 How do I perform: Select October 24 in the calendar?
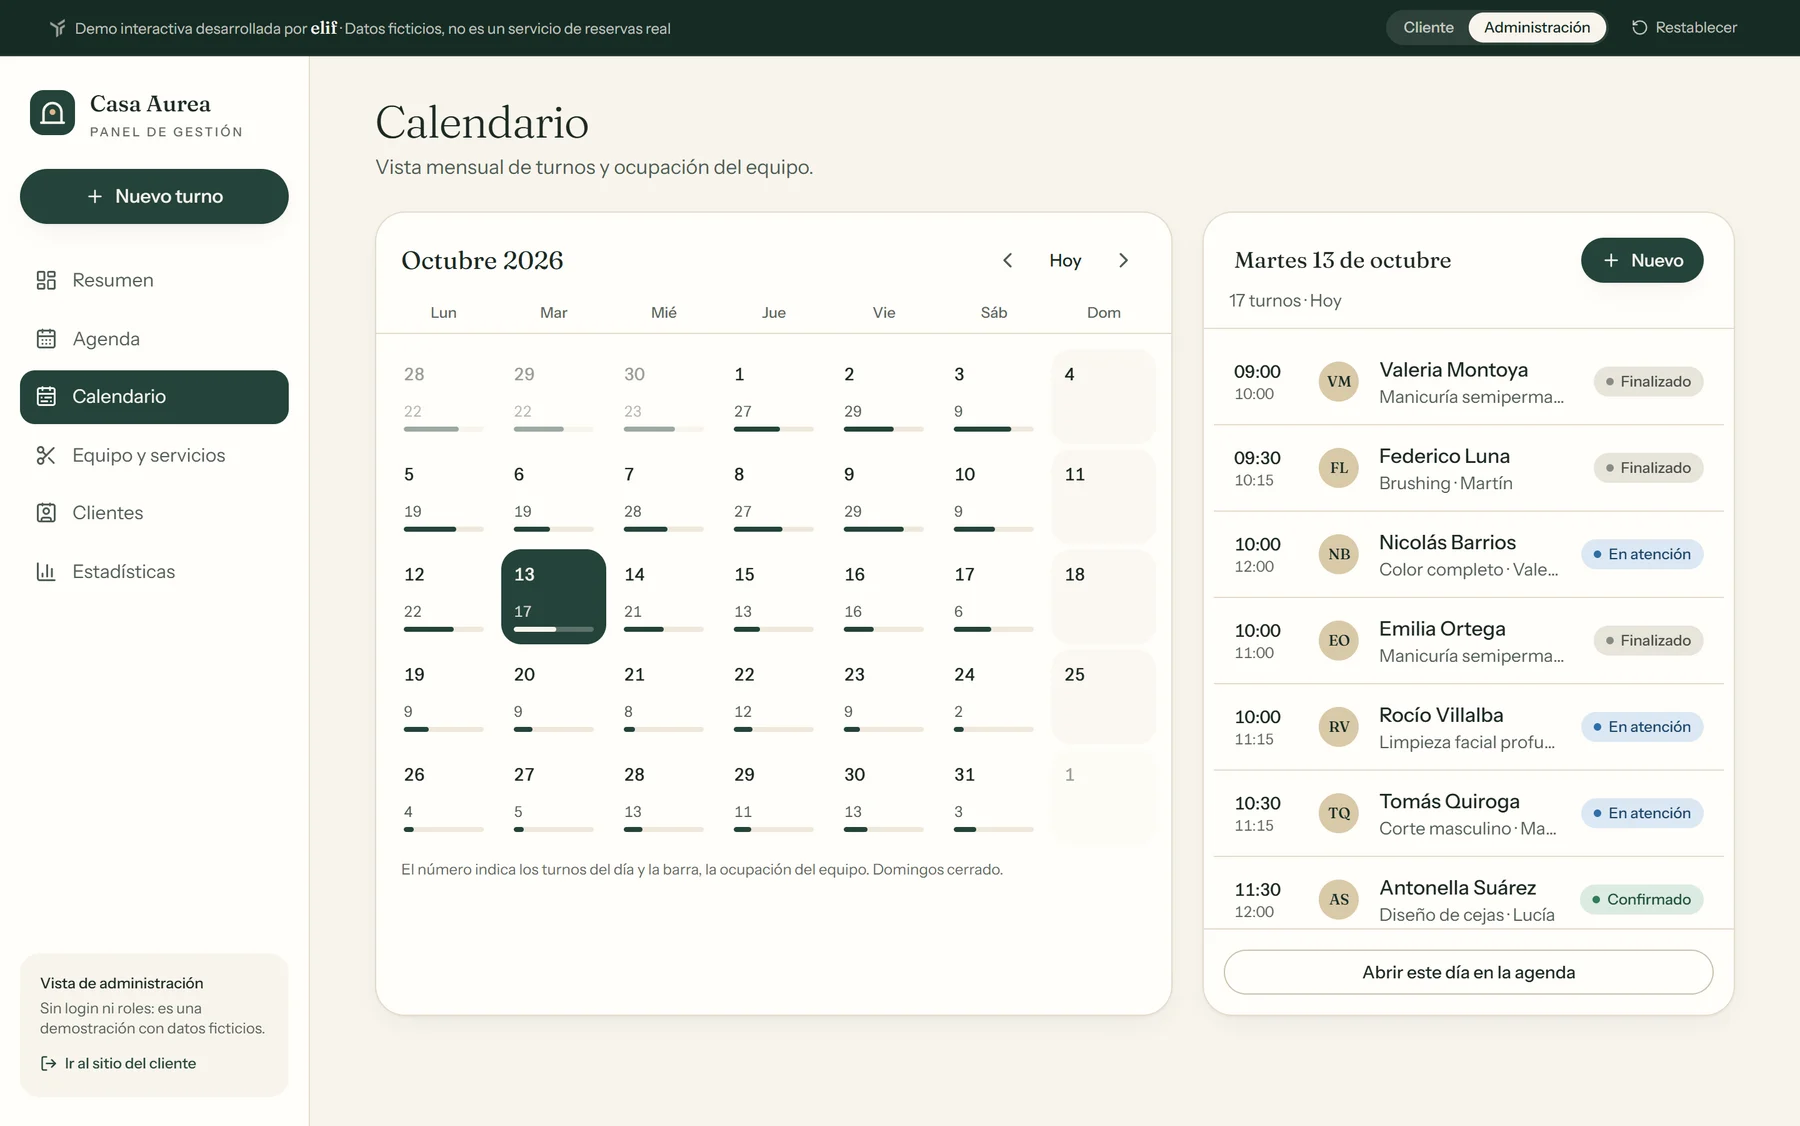(x=993, y=697)
